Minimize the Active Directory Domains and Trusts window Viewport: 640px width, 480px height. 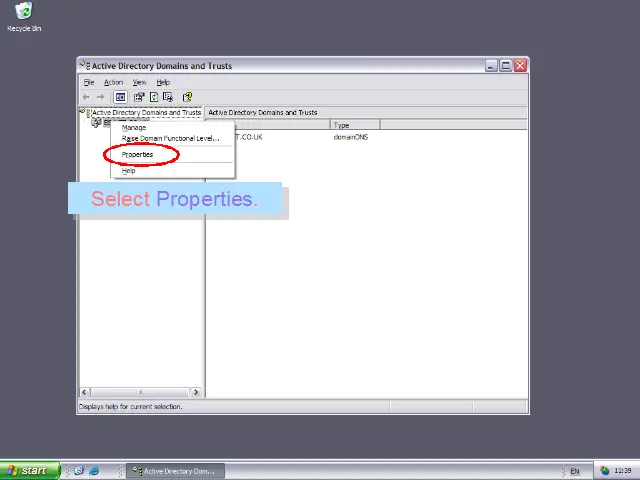491,65
